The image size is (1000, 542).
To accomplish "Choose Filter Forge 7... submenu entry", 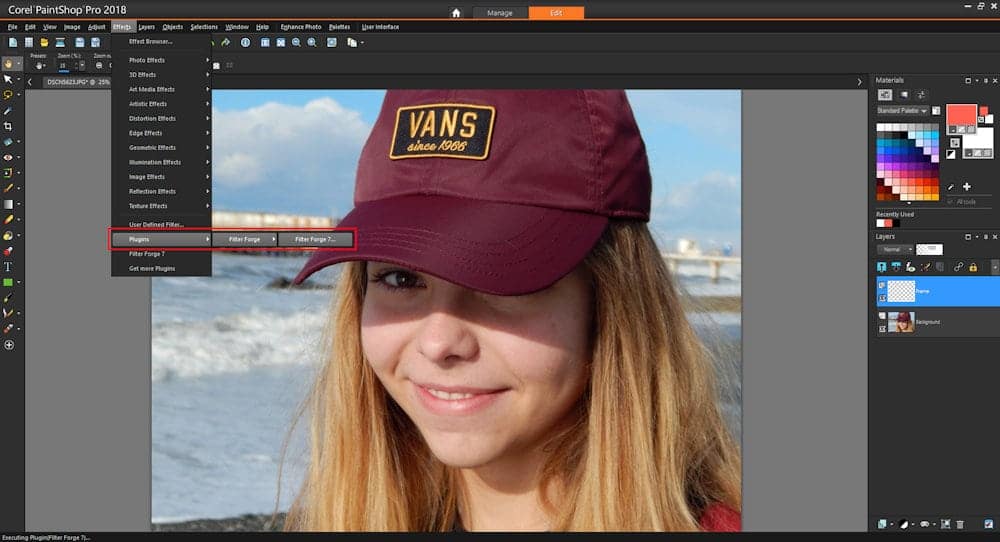I will click(315, 239).
